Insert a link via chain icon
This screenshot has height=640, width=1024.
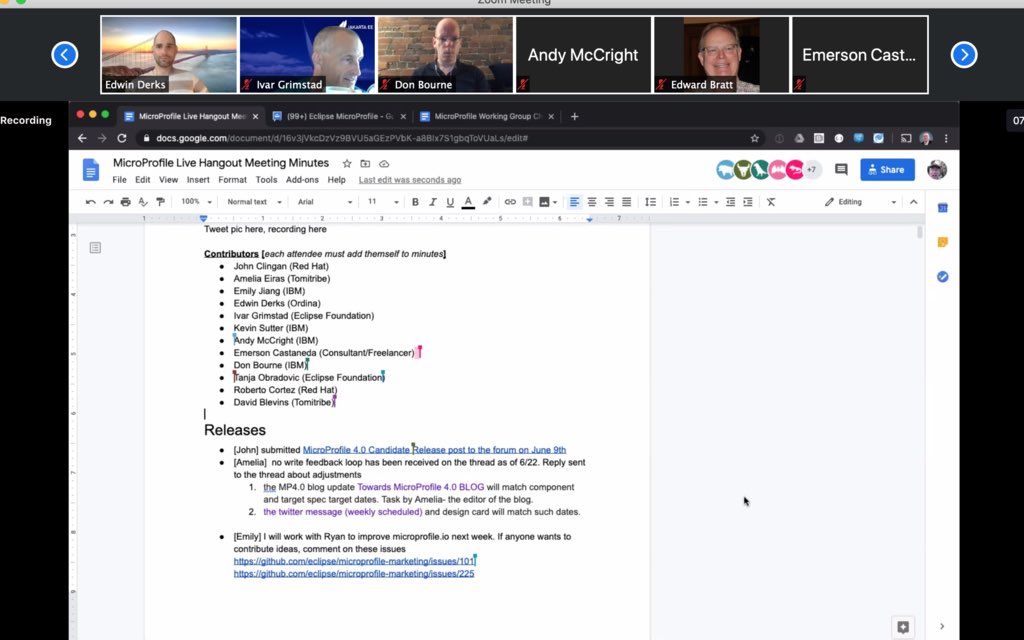(x=510, y=202)
